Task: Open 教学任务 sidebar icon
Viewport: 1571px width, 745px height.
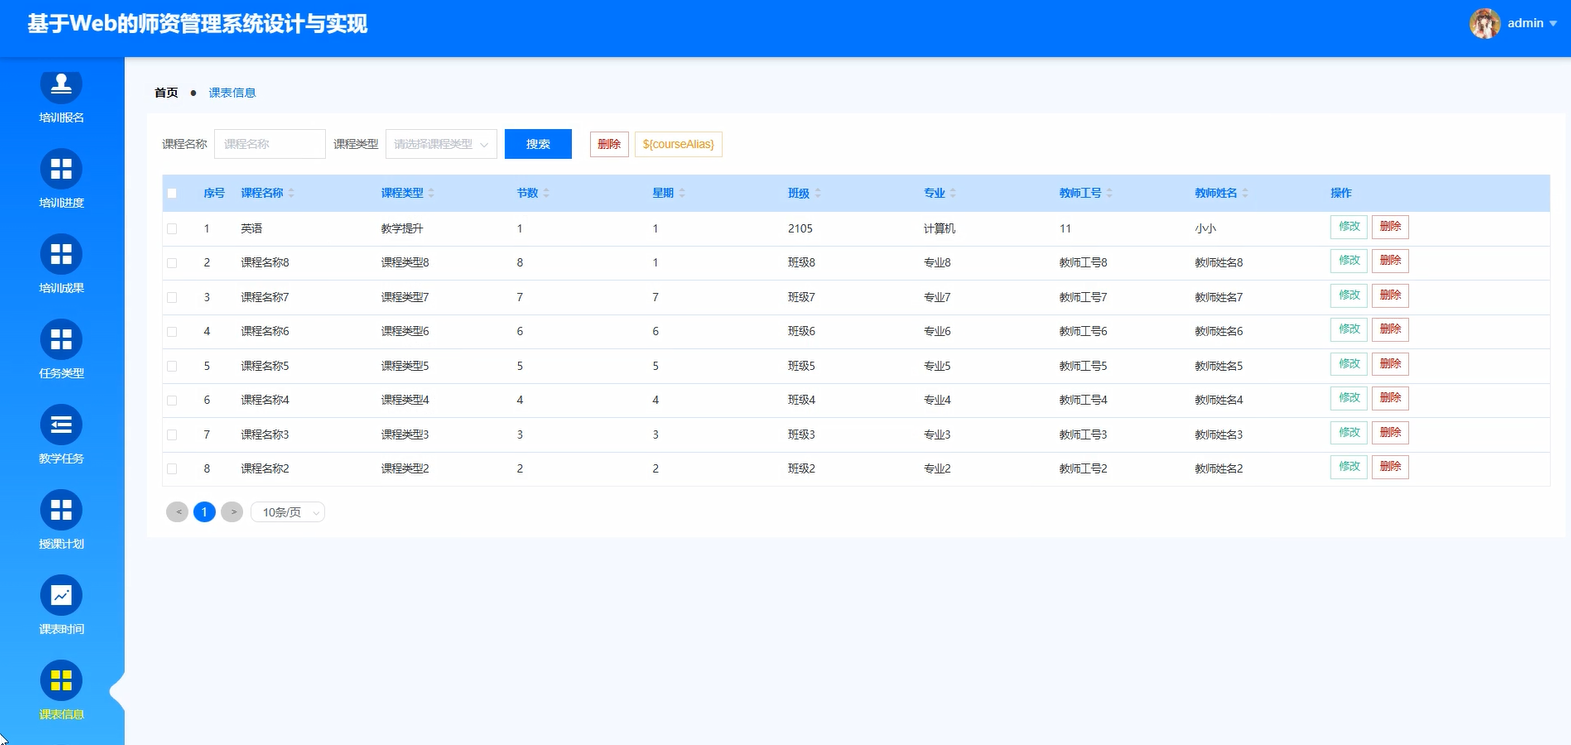Action: click(61, 425)
